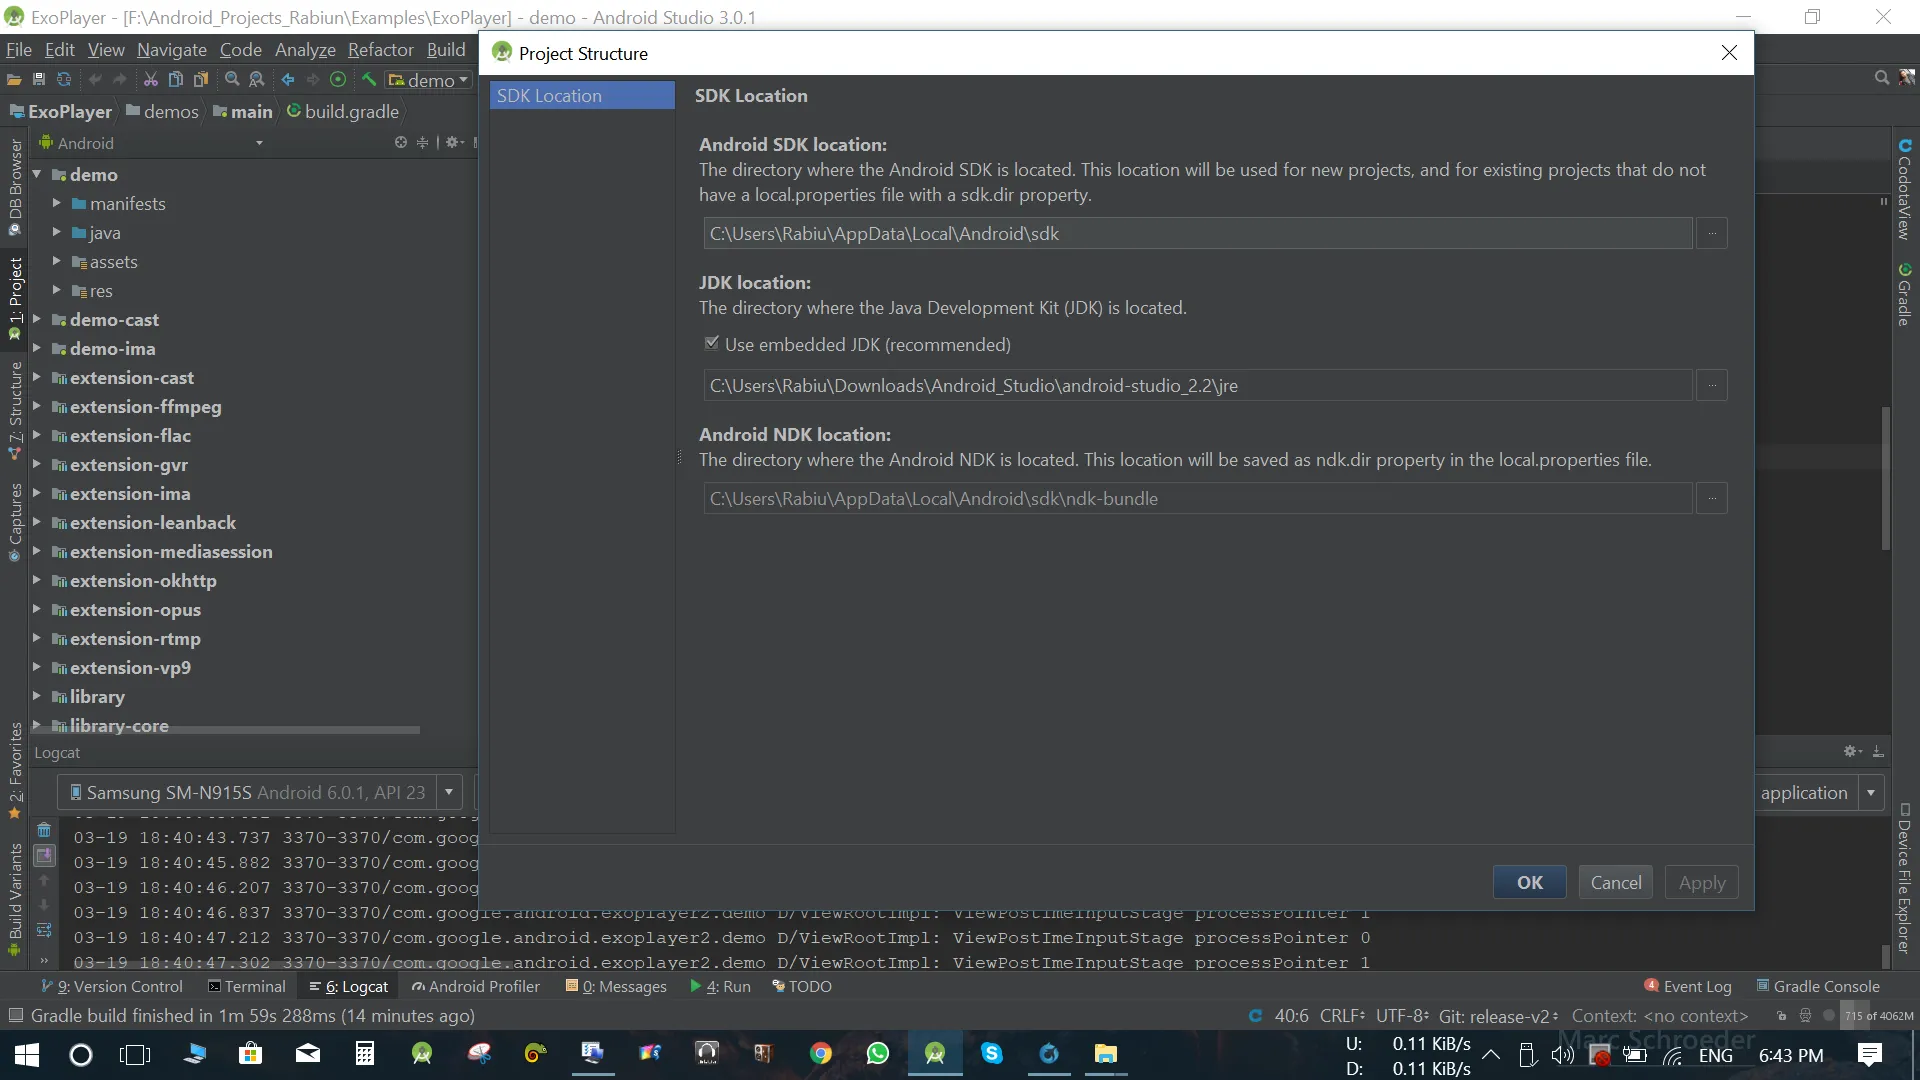The image size is (1920, 1080).
Task: Click the Sync Project refresh icon
Action: (64, 80)
